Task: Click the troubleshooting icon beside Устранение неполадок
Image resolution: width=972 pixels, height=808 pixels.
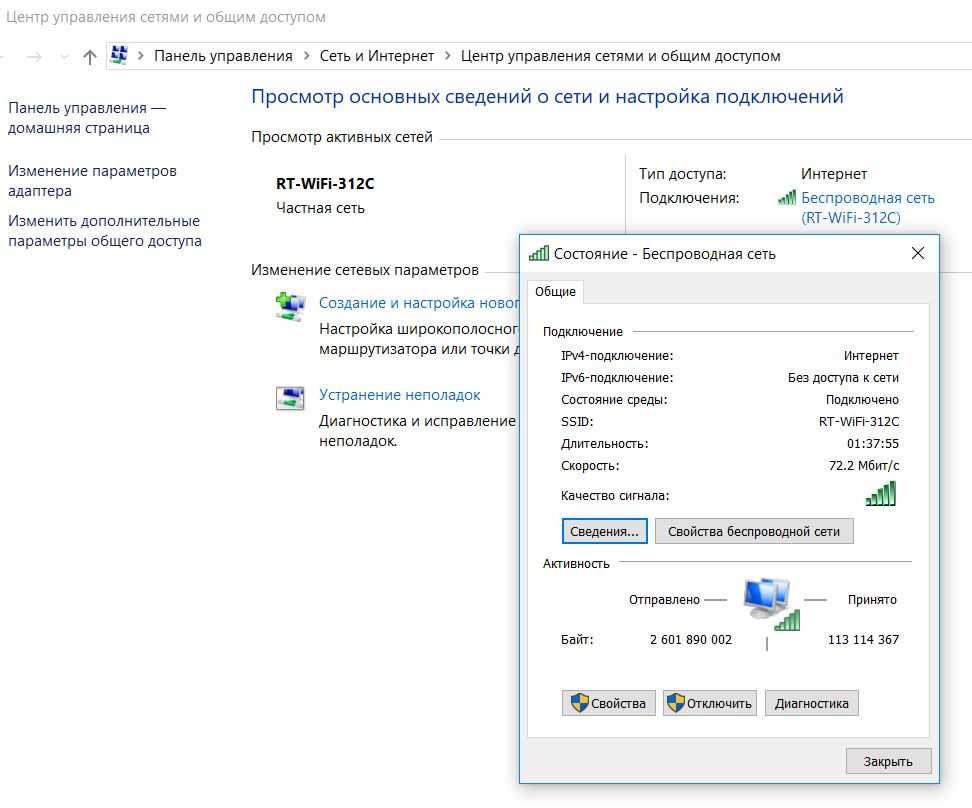Action: click(290, 398)
